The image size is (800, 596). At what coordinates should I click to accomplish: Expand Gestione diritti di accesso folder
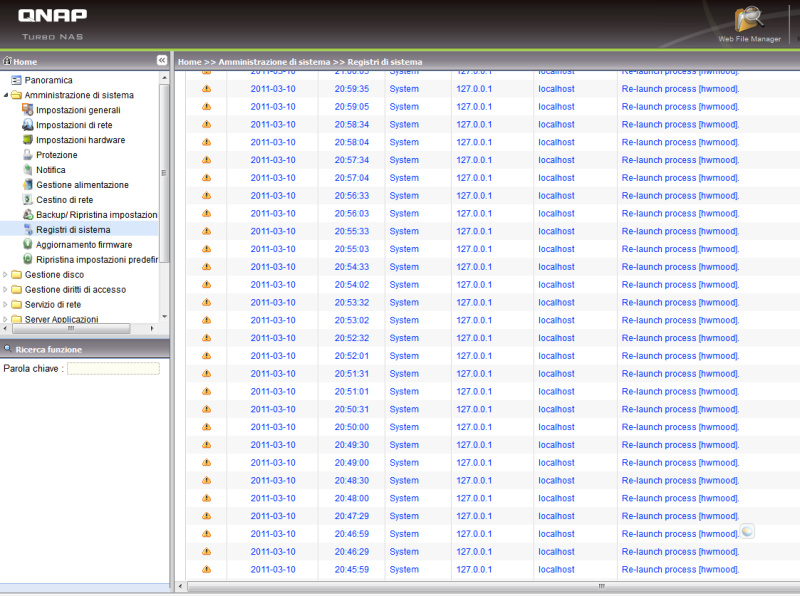pos(5,290)
